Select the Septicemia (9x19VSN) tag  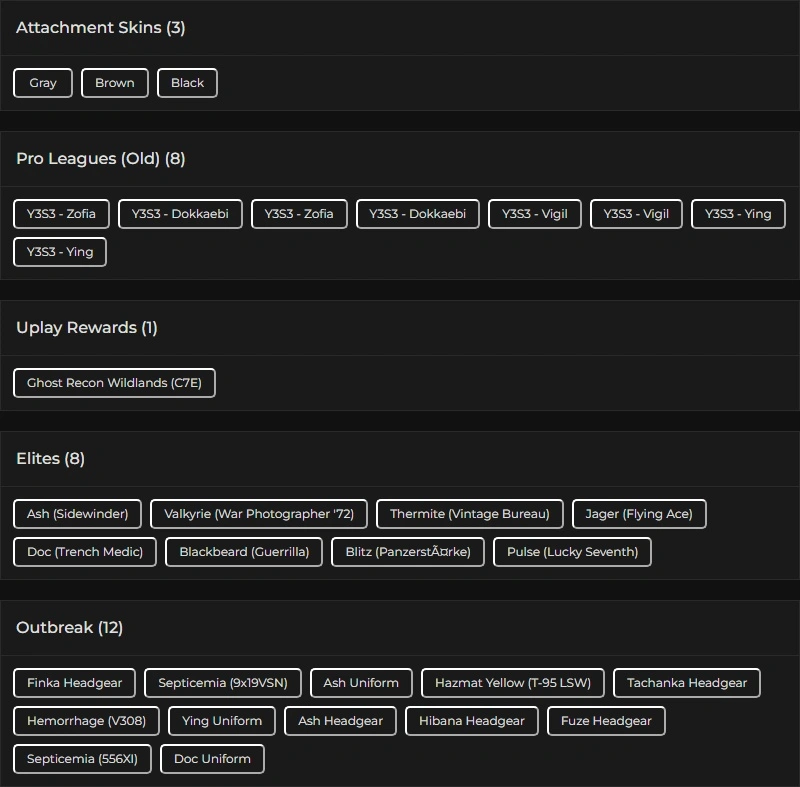tap(223, 682)
